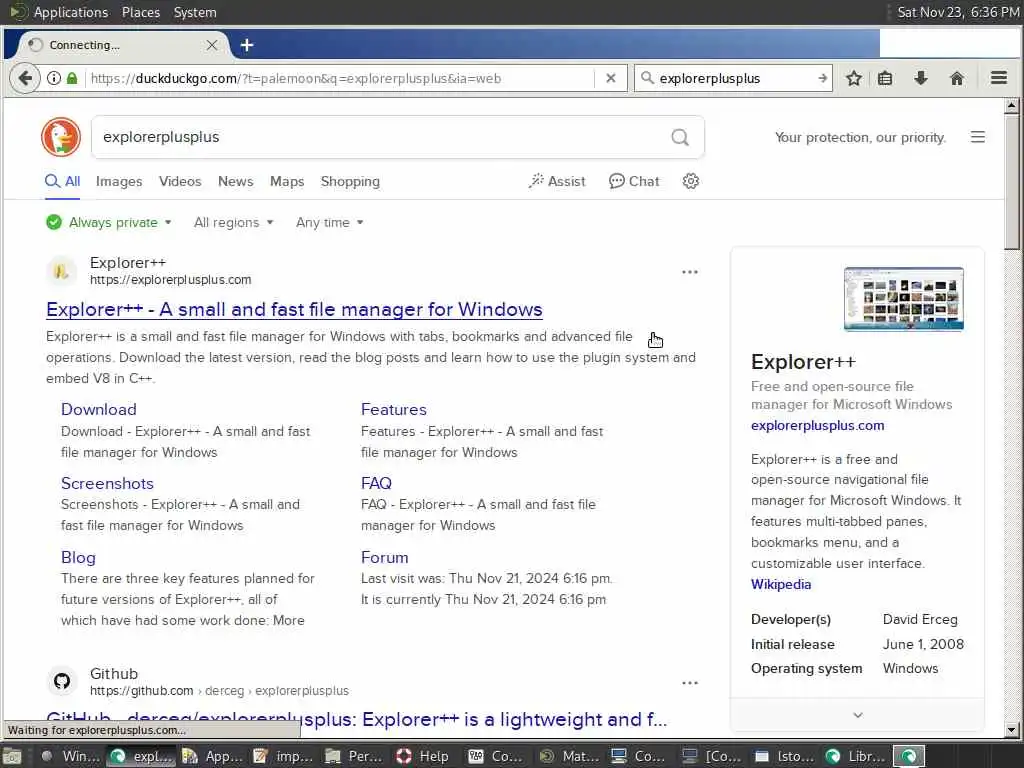Switch to Maps results
Viewport: 1024px width, 768px height.
pos(287,182)
